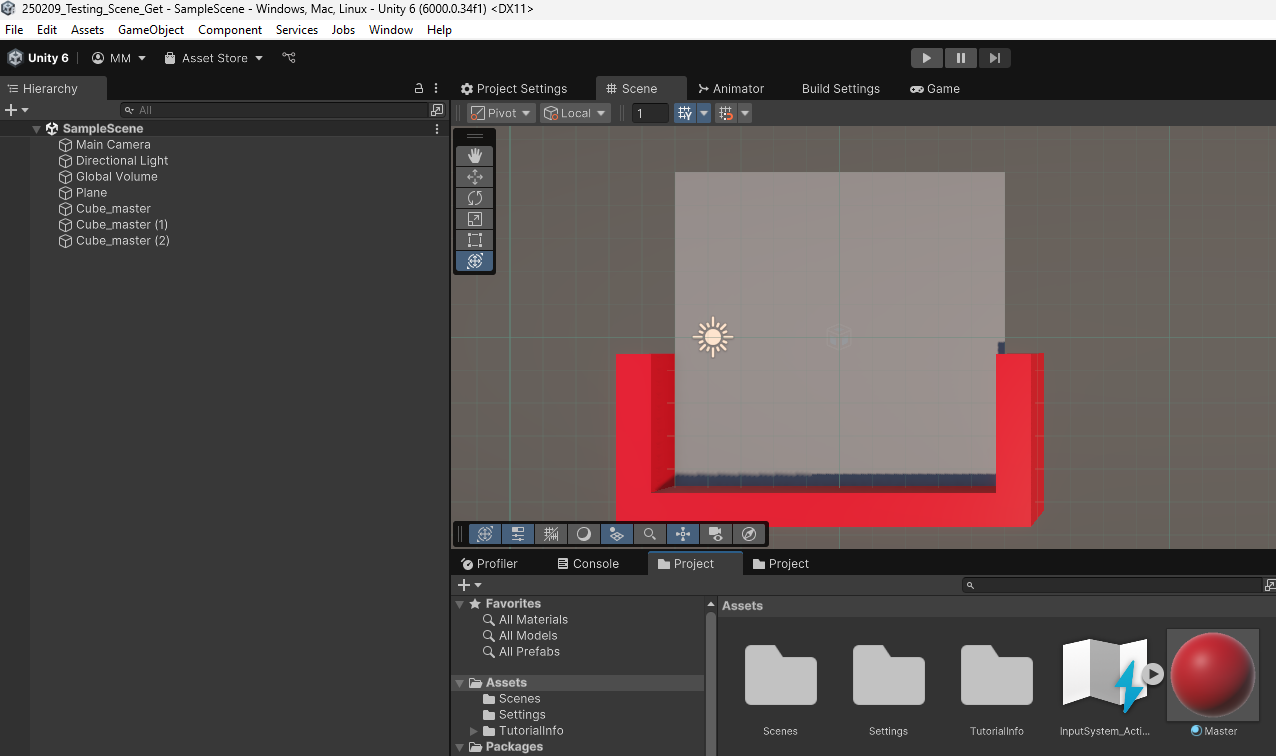Open the Project create (+) dropdown
Screen dimensions: 1276x756
(470, 585)
